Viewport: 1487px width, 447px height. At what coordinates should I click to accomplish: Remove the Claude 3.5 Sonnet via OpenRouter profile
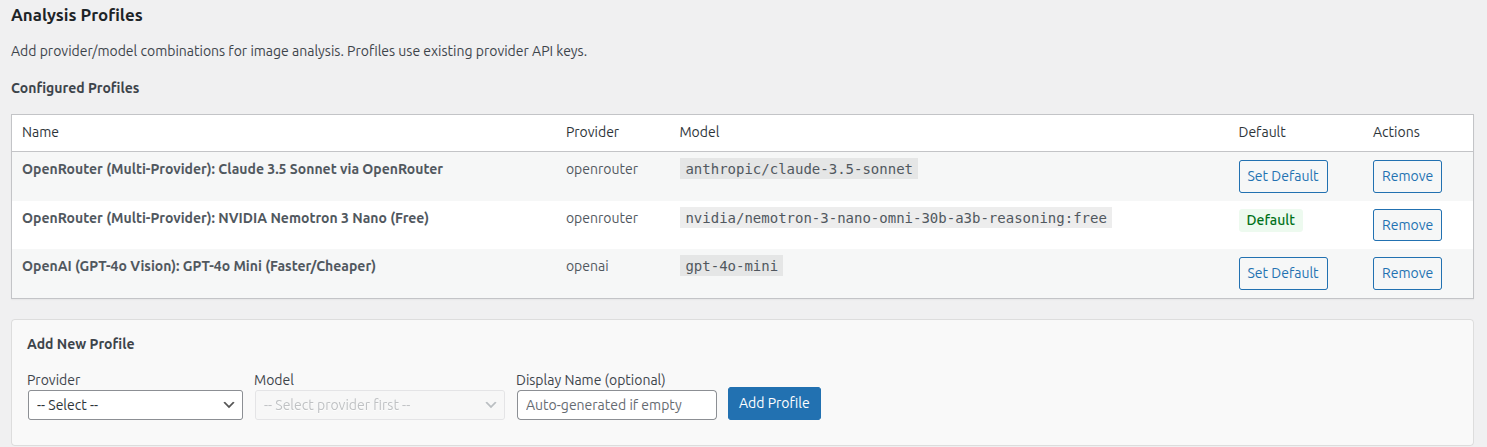pyautogui.click(x=1407, y=176)
